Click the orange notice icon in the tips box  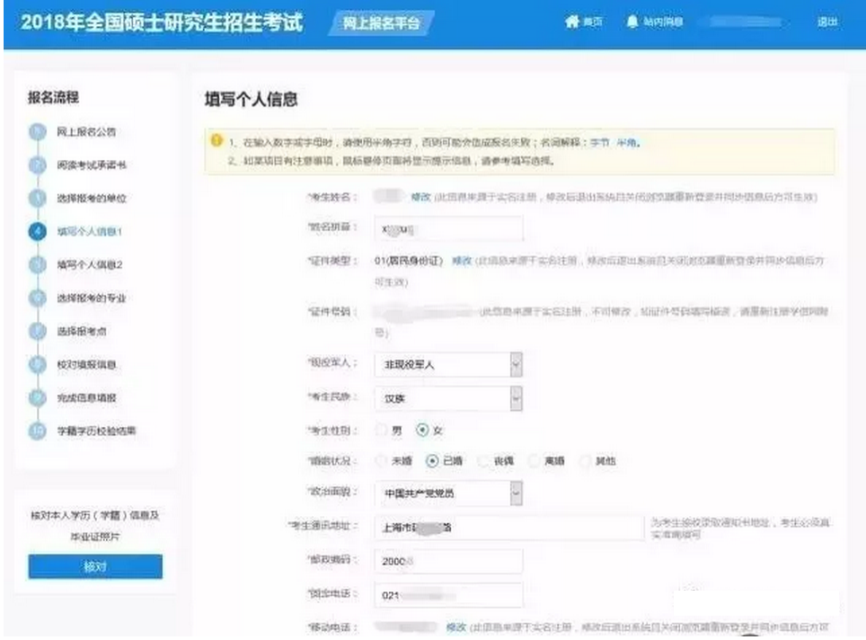[x=215, y=141]
